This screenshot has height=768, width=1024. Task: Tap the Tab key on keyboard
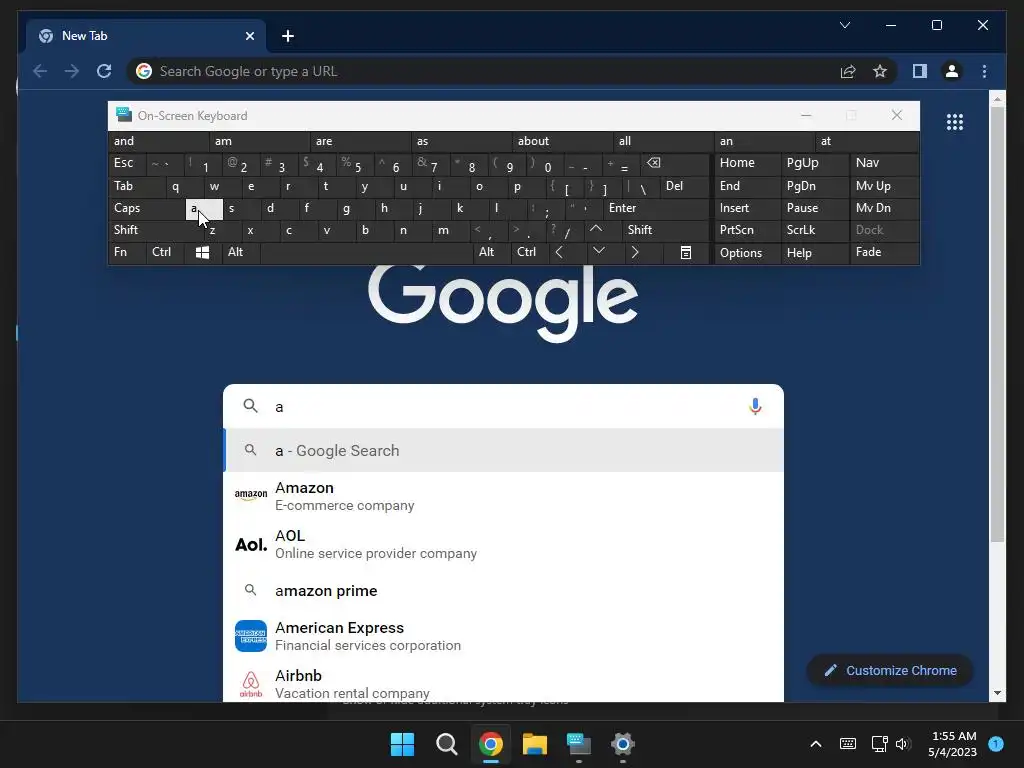tap(136, 186)
